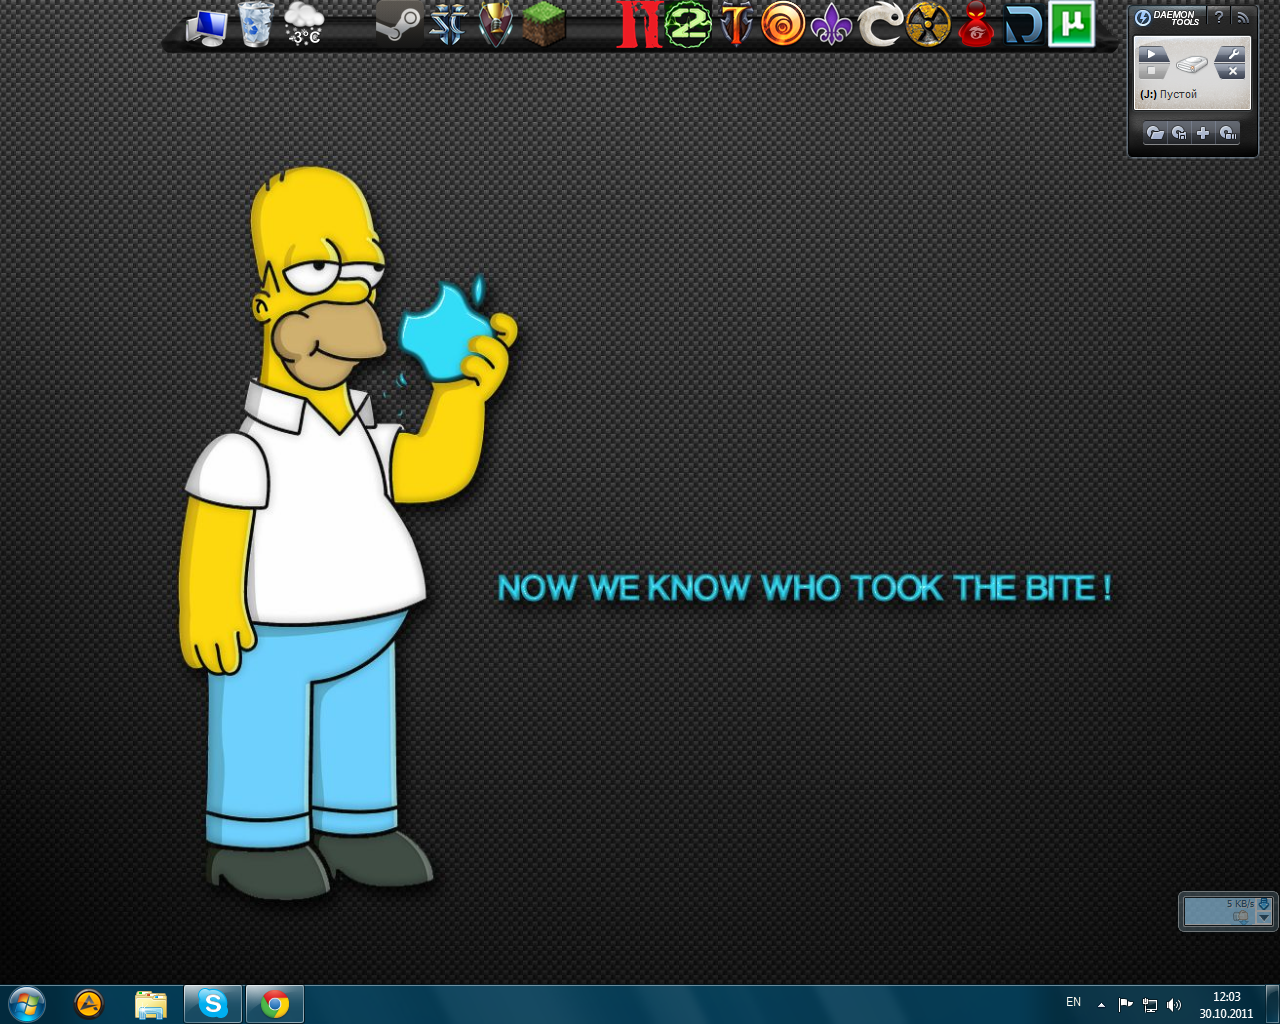The width and height of the screenshot is (1280, 1024).
Task: Open the Computer icon in the dock
Action: click(207, 26)
